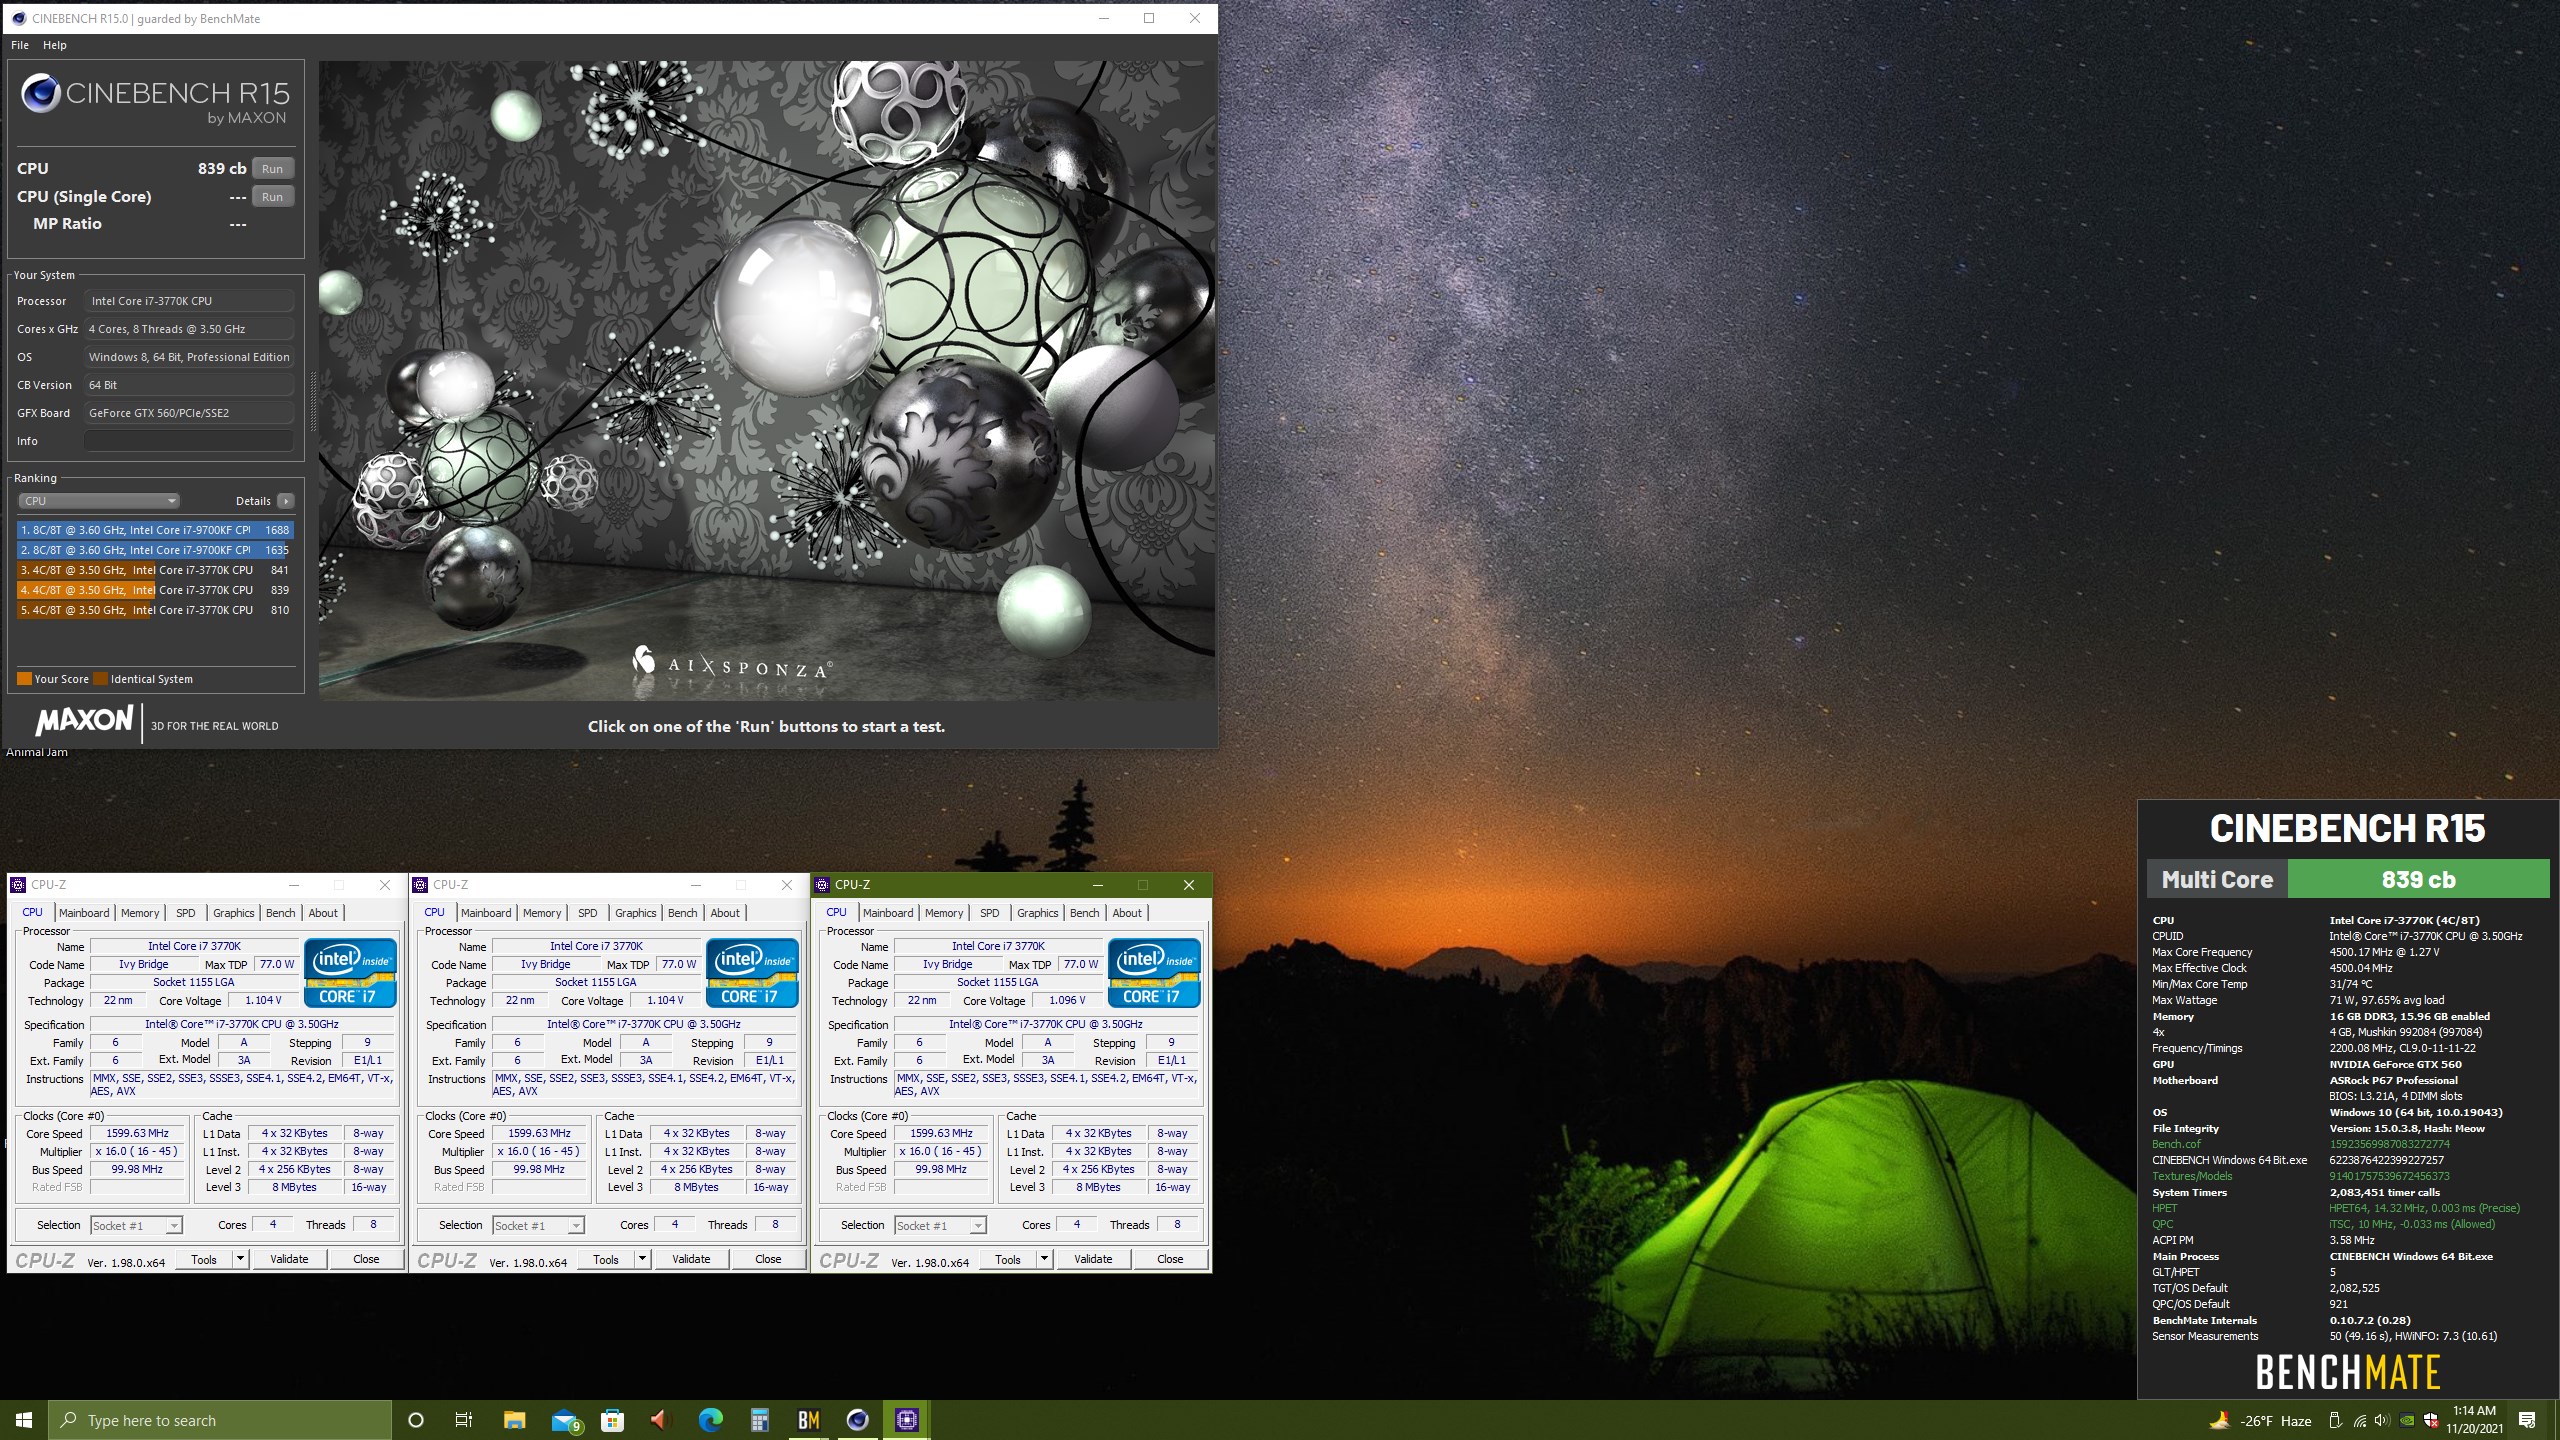Open the About tab in the middle CPU-Z
This screenshot has height=1440, width=2560.
pos(725,913)
